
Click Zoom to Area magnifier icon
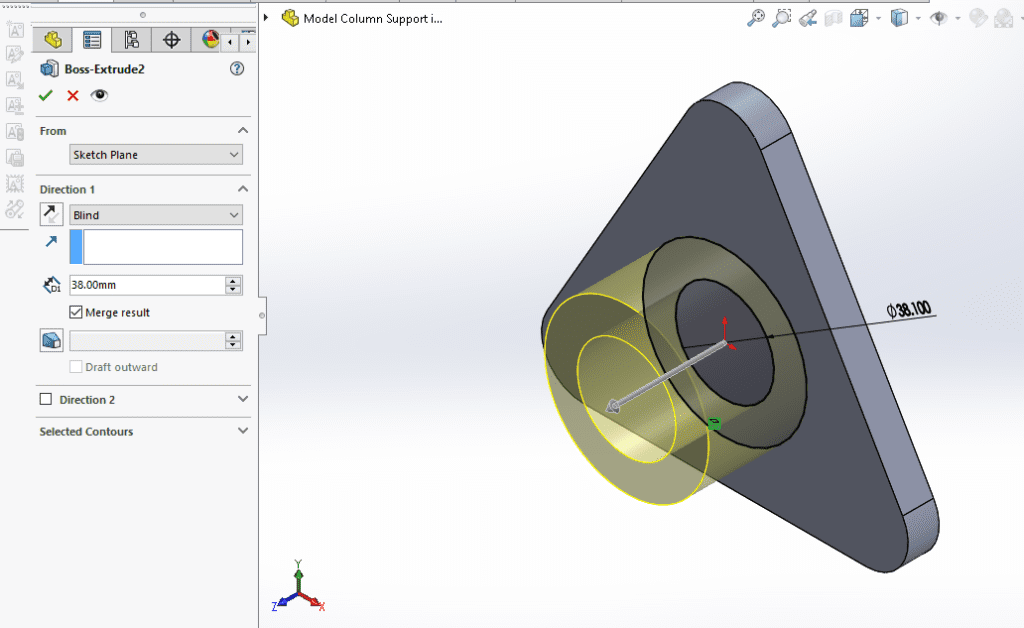coord(781,18)
